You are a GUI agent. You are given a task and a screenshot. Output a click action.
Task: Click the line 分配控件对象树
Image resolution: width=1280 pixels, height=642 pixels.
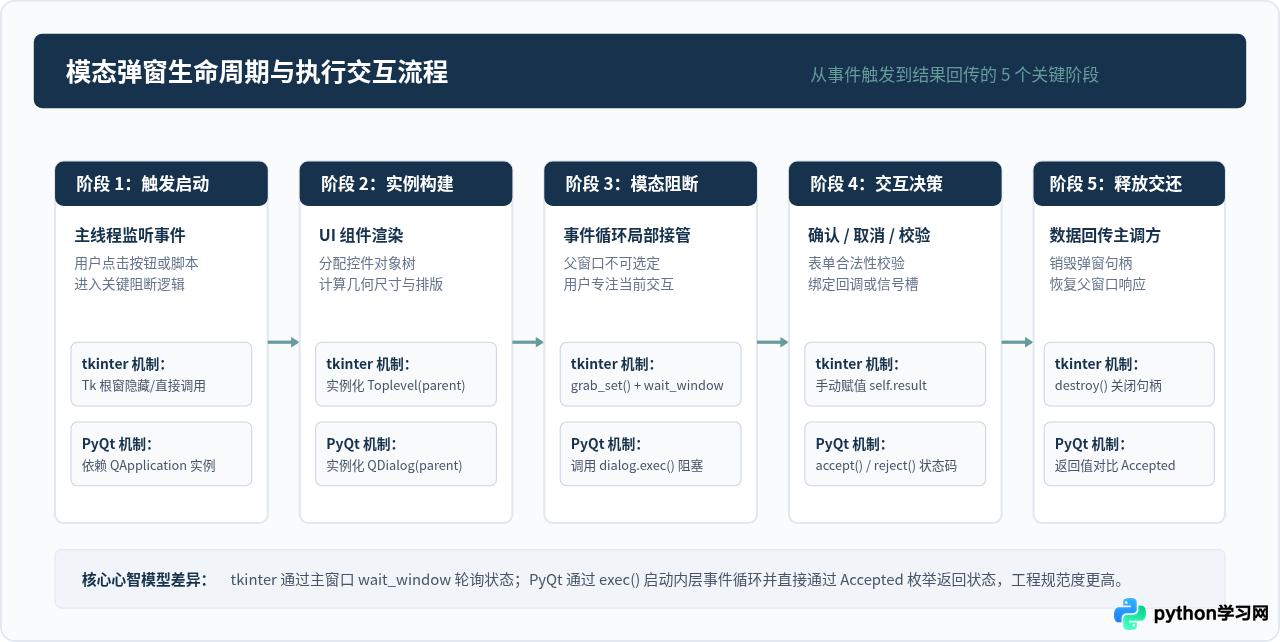coord(367,264)
